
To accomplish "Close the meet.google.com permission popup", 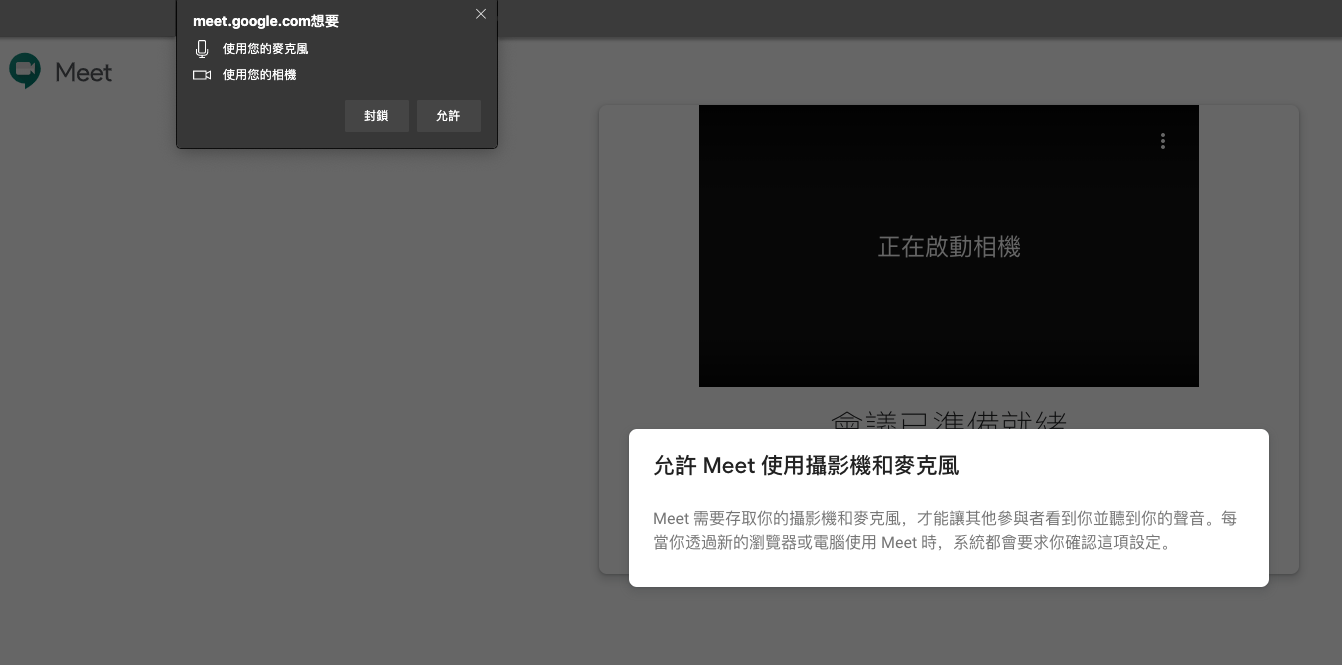I will point(481,14).
